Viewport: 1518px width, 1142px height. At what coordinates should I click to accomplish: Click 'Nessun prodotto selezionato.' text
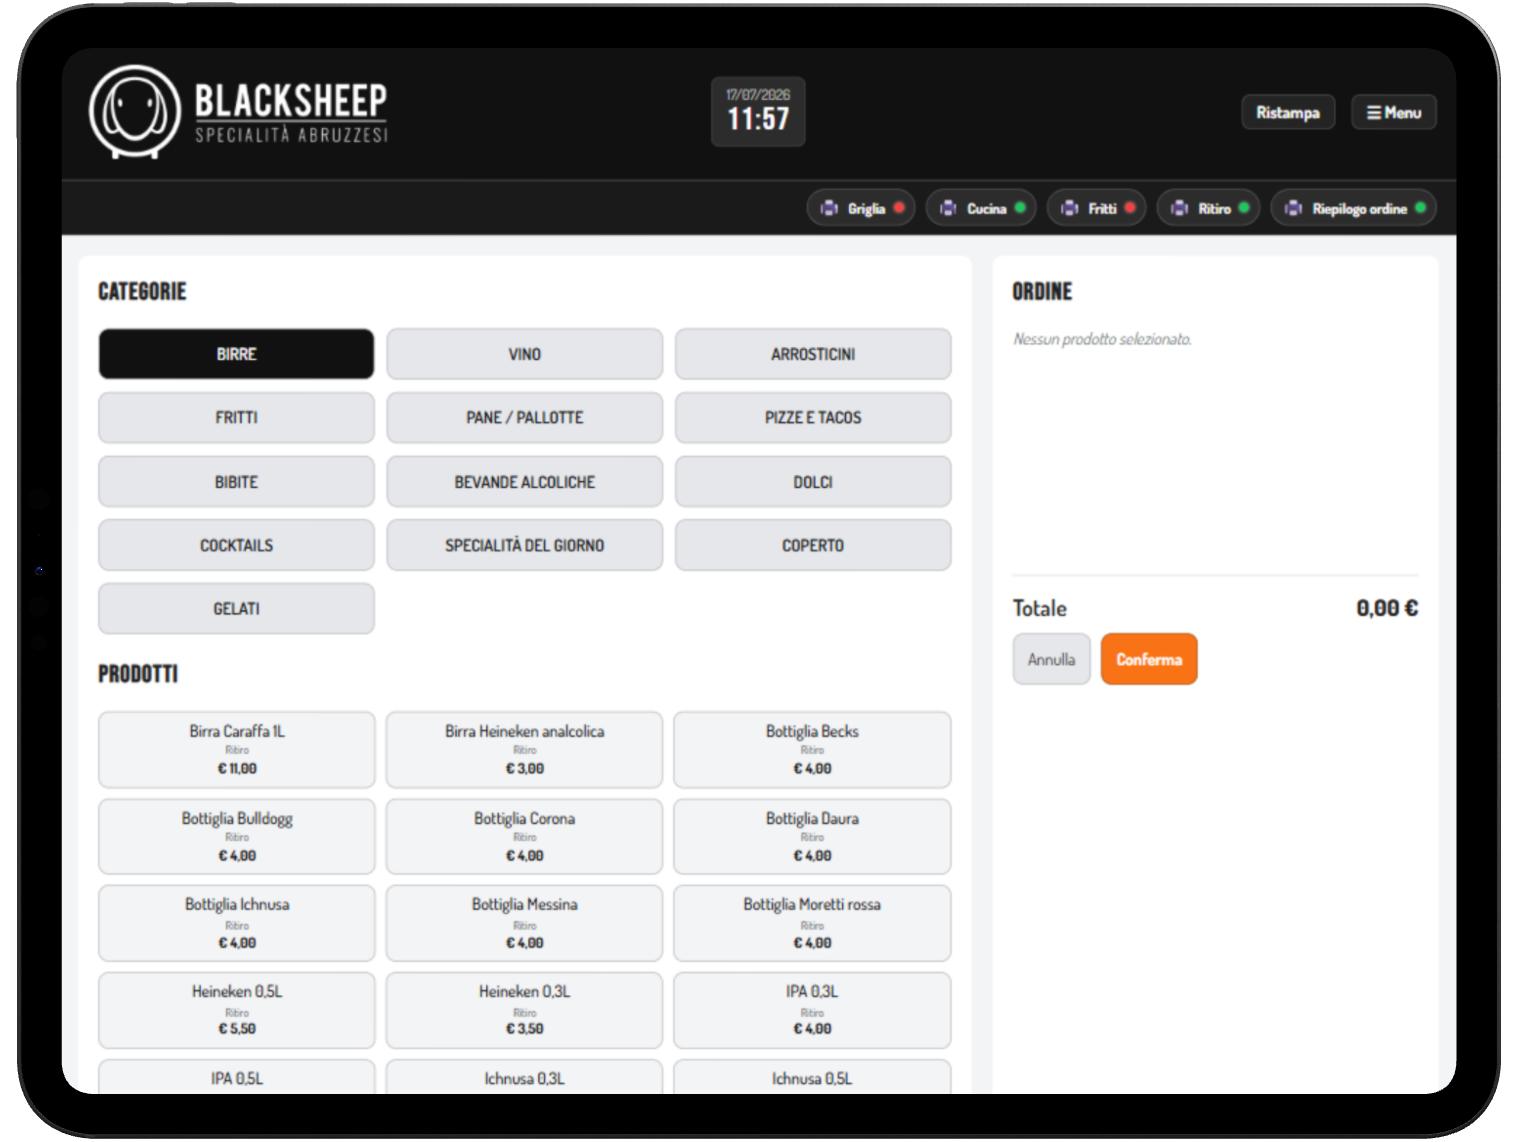tap(1102, 340)
